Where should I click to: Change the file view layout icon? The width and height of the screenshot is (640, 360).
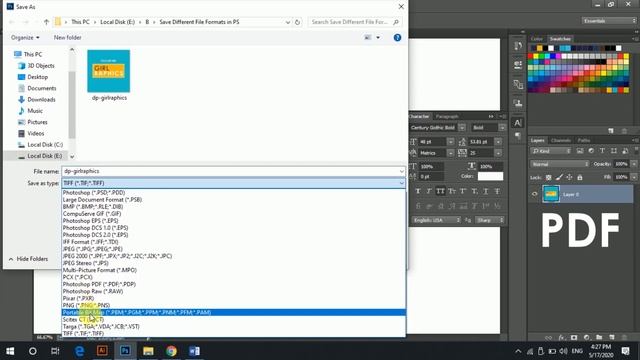[368, 38]
